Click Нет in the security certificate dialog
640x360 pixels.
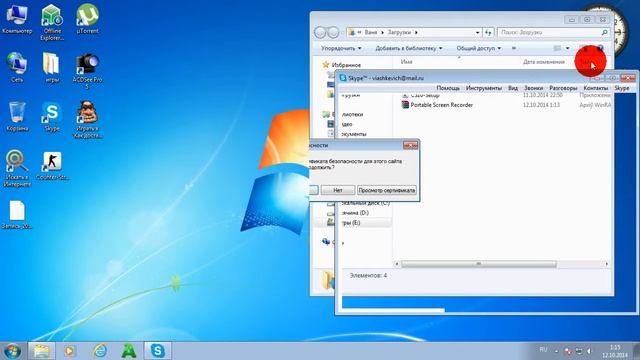[x=338, y=190]
